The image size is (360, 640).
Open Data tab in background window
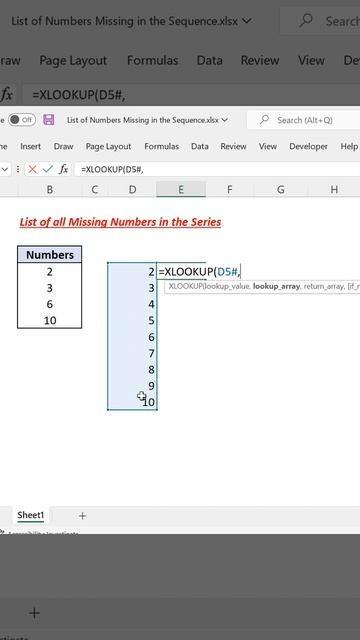click(x=209, y=60)
